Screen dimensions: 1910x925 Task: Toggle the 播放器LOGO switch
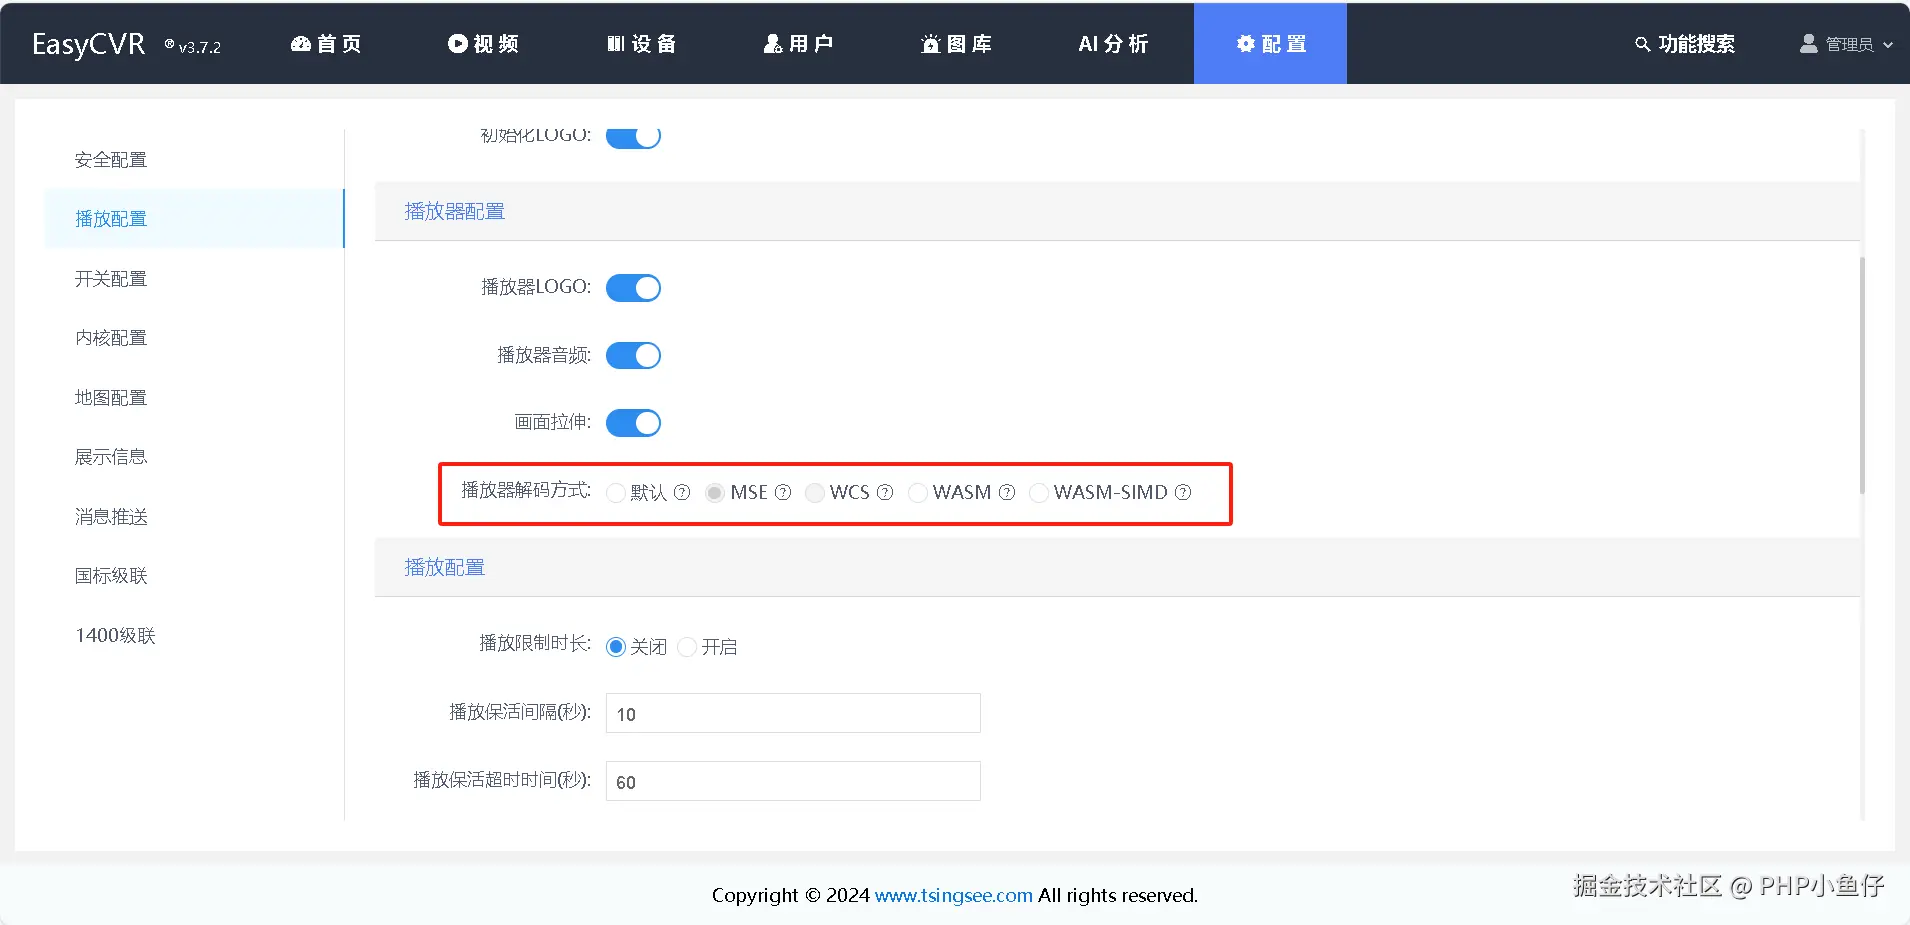point(633,288)
